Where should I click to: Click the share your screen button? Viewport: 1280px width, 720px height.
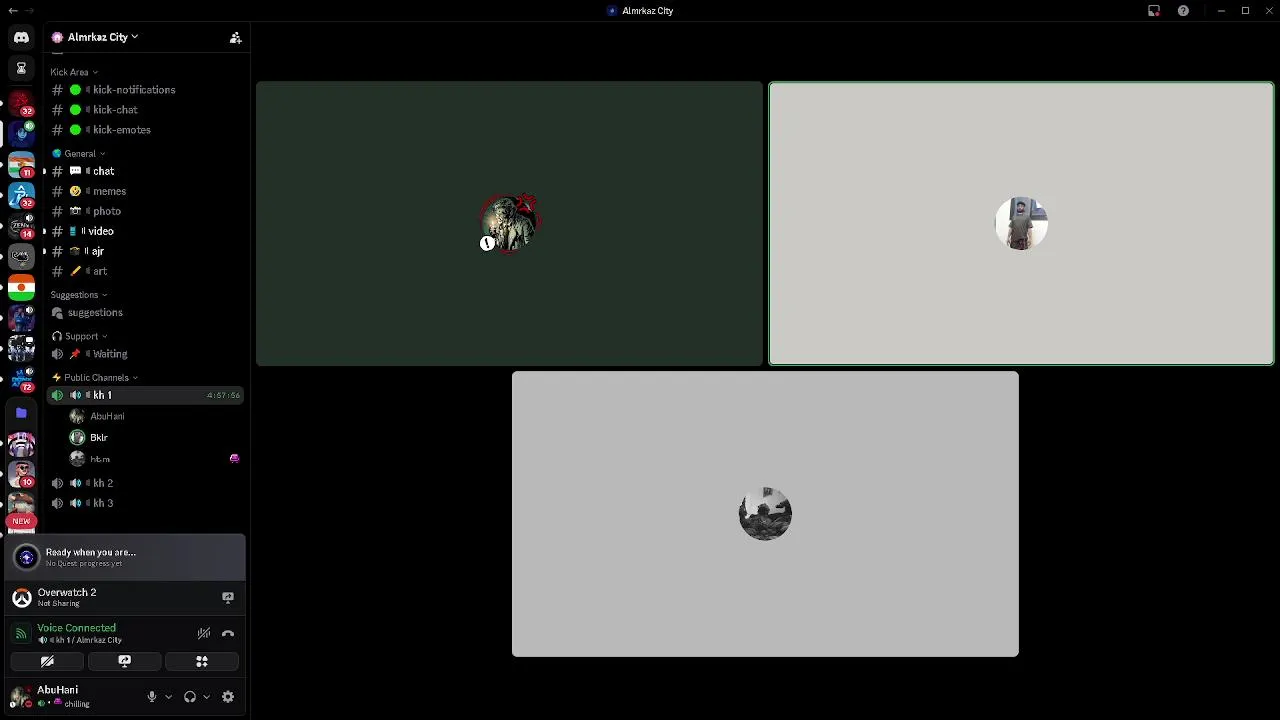click(125, 661)
